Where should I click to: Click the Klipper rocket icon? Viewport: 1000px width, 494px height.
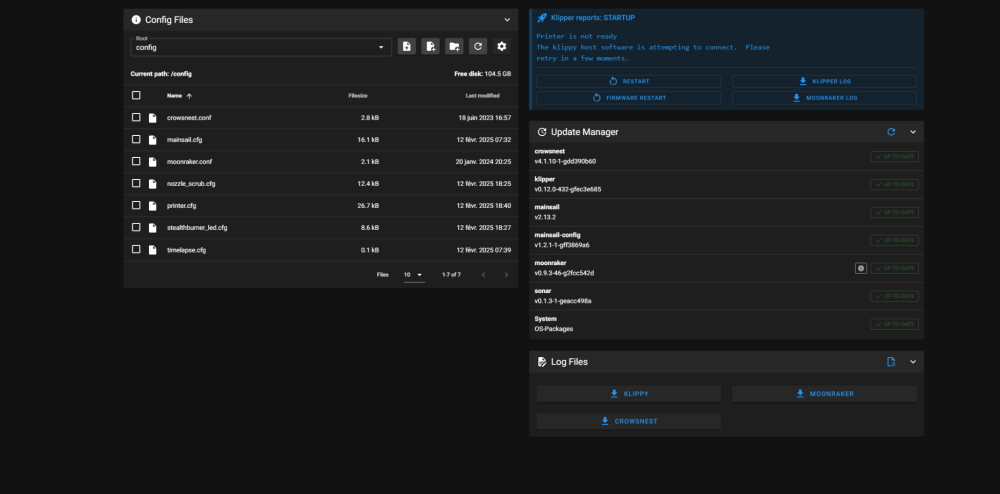542,18
